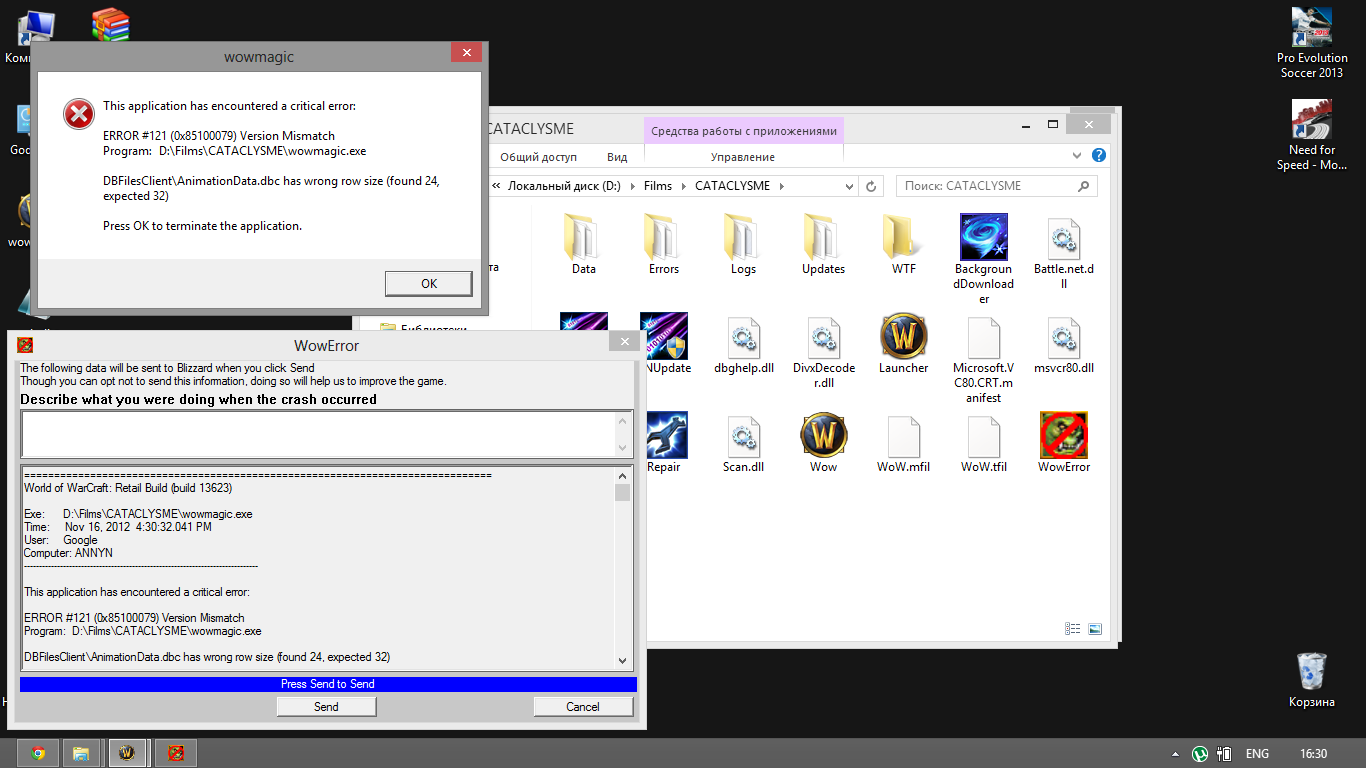Open the Управление ribbon tab
This screenshot has width=1366, height=768.
(743, 157)
